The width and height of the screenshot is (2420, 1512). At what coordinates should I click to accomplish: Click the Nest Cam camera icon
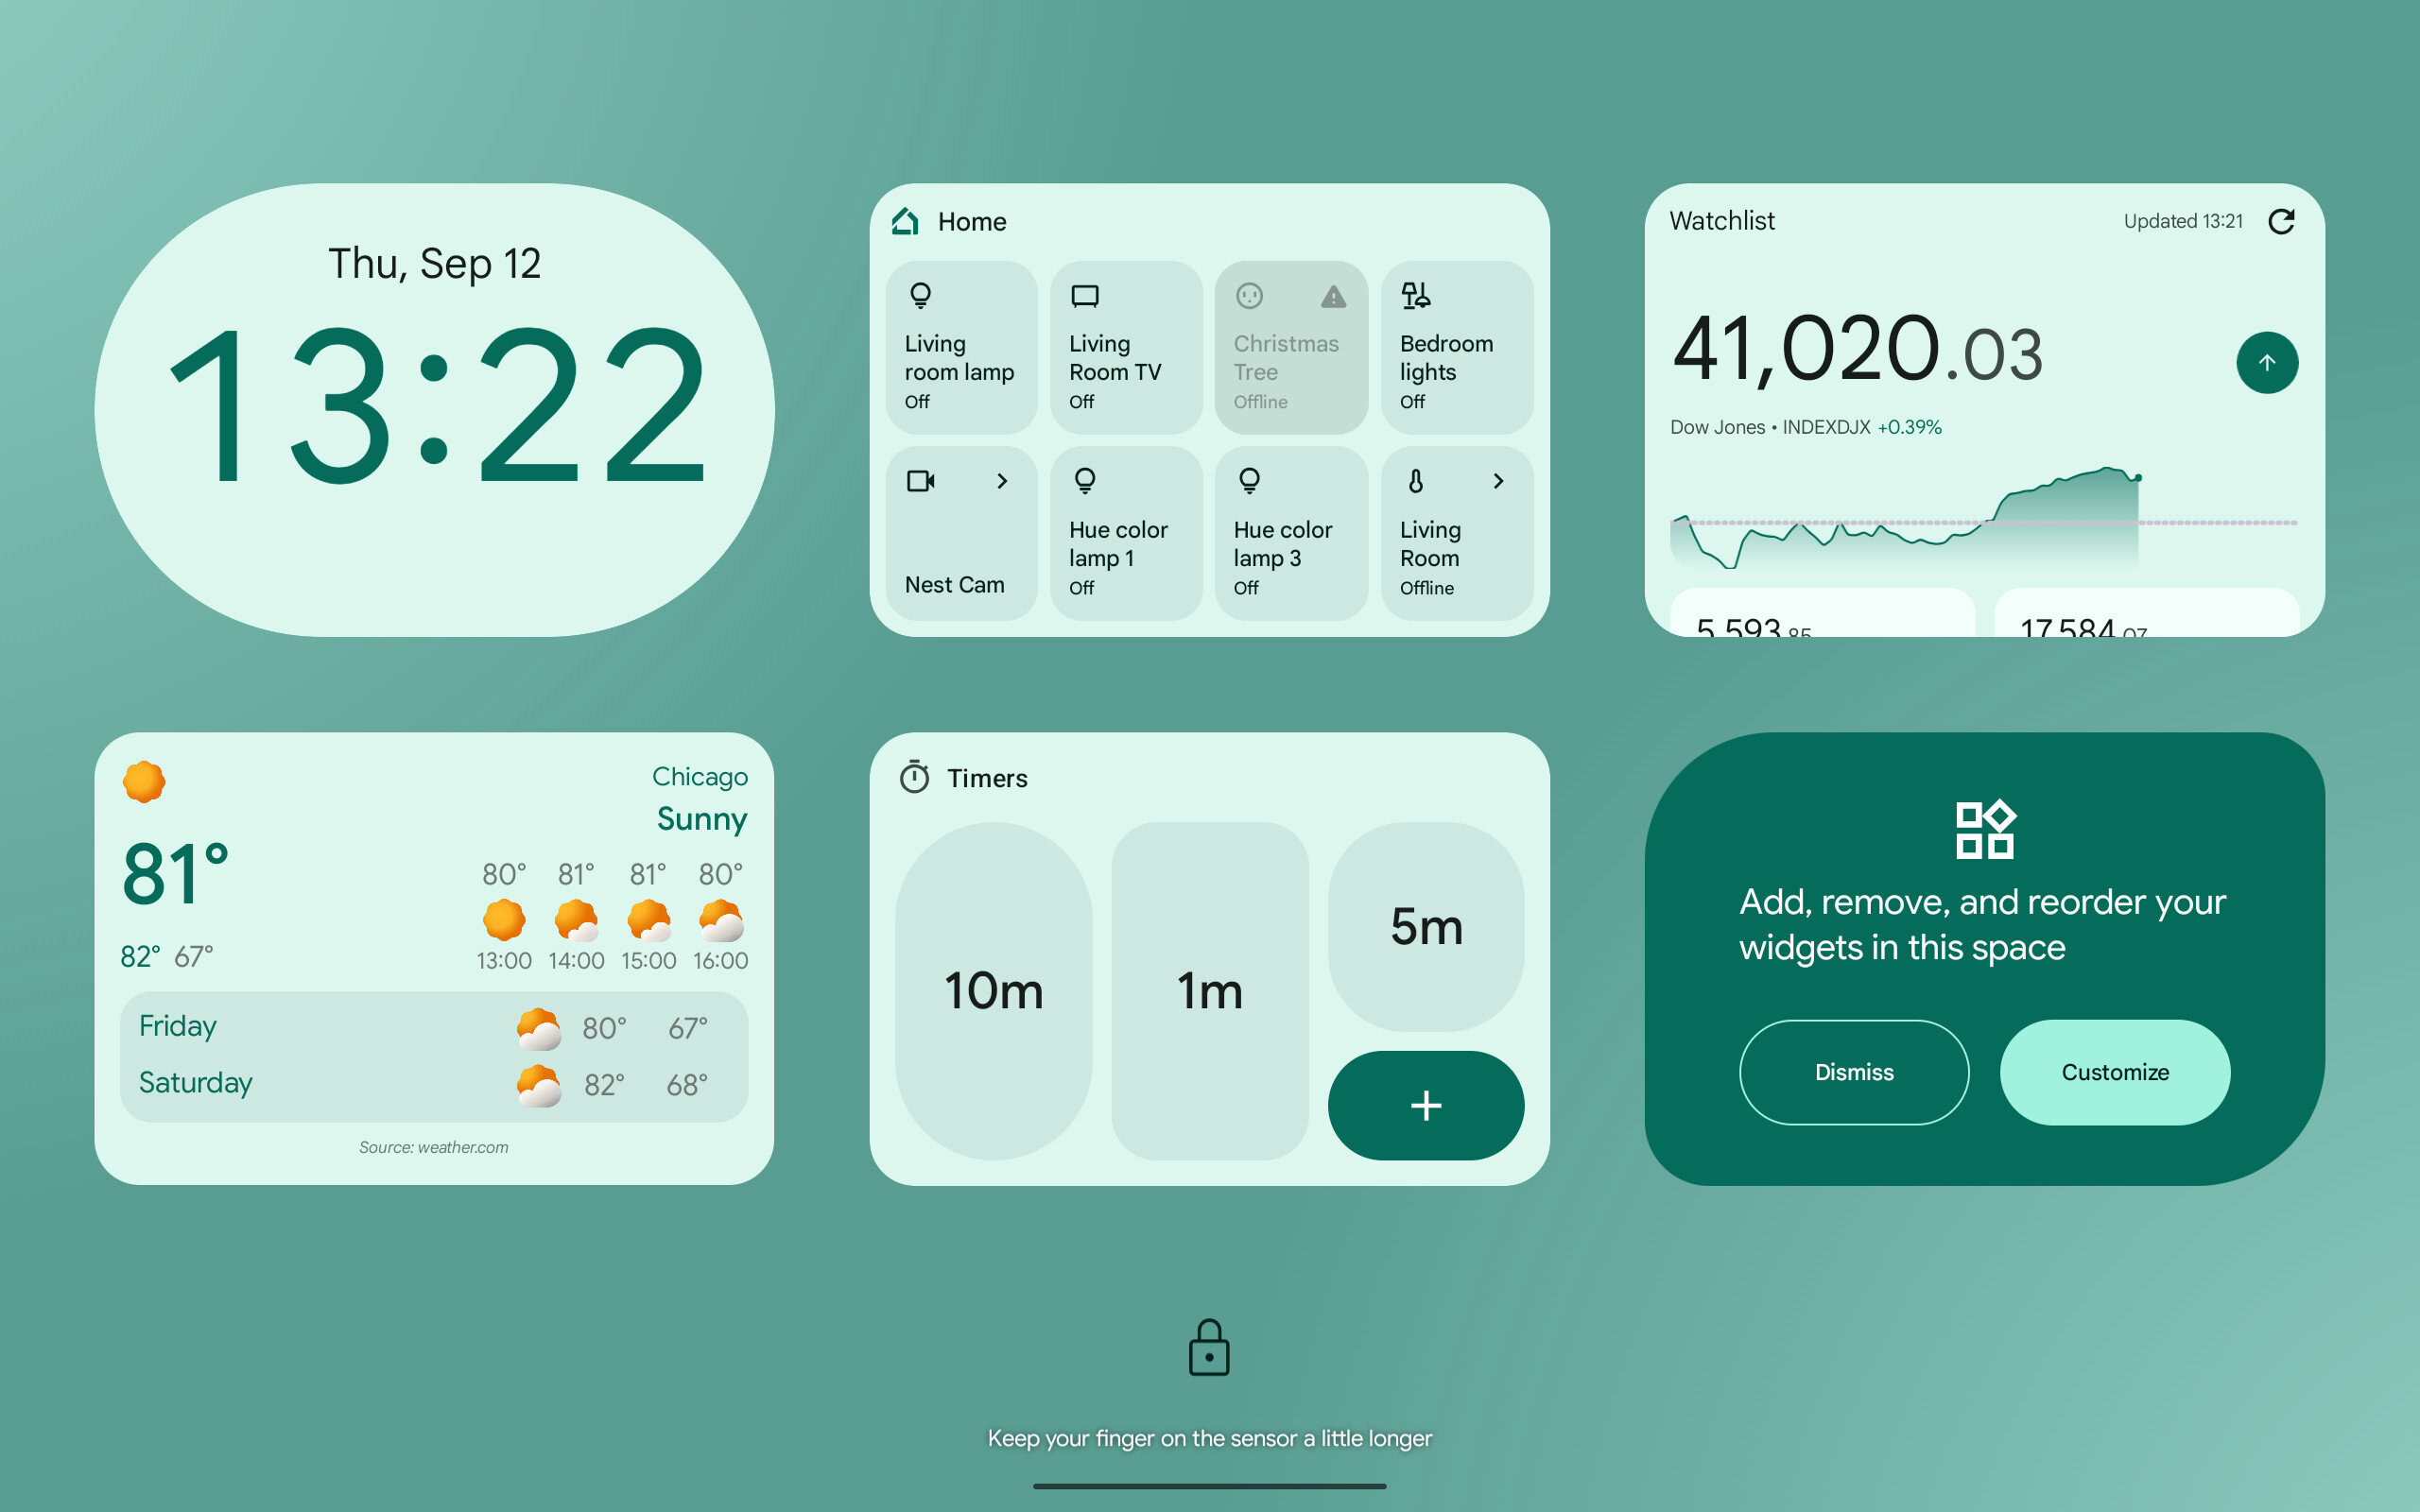(x=920, y=479)
